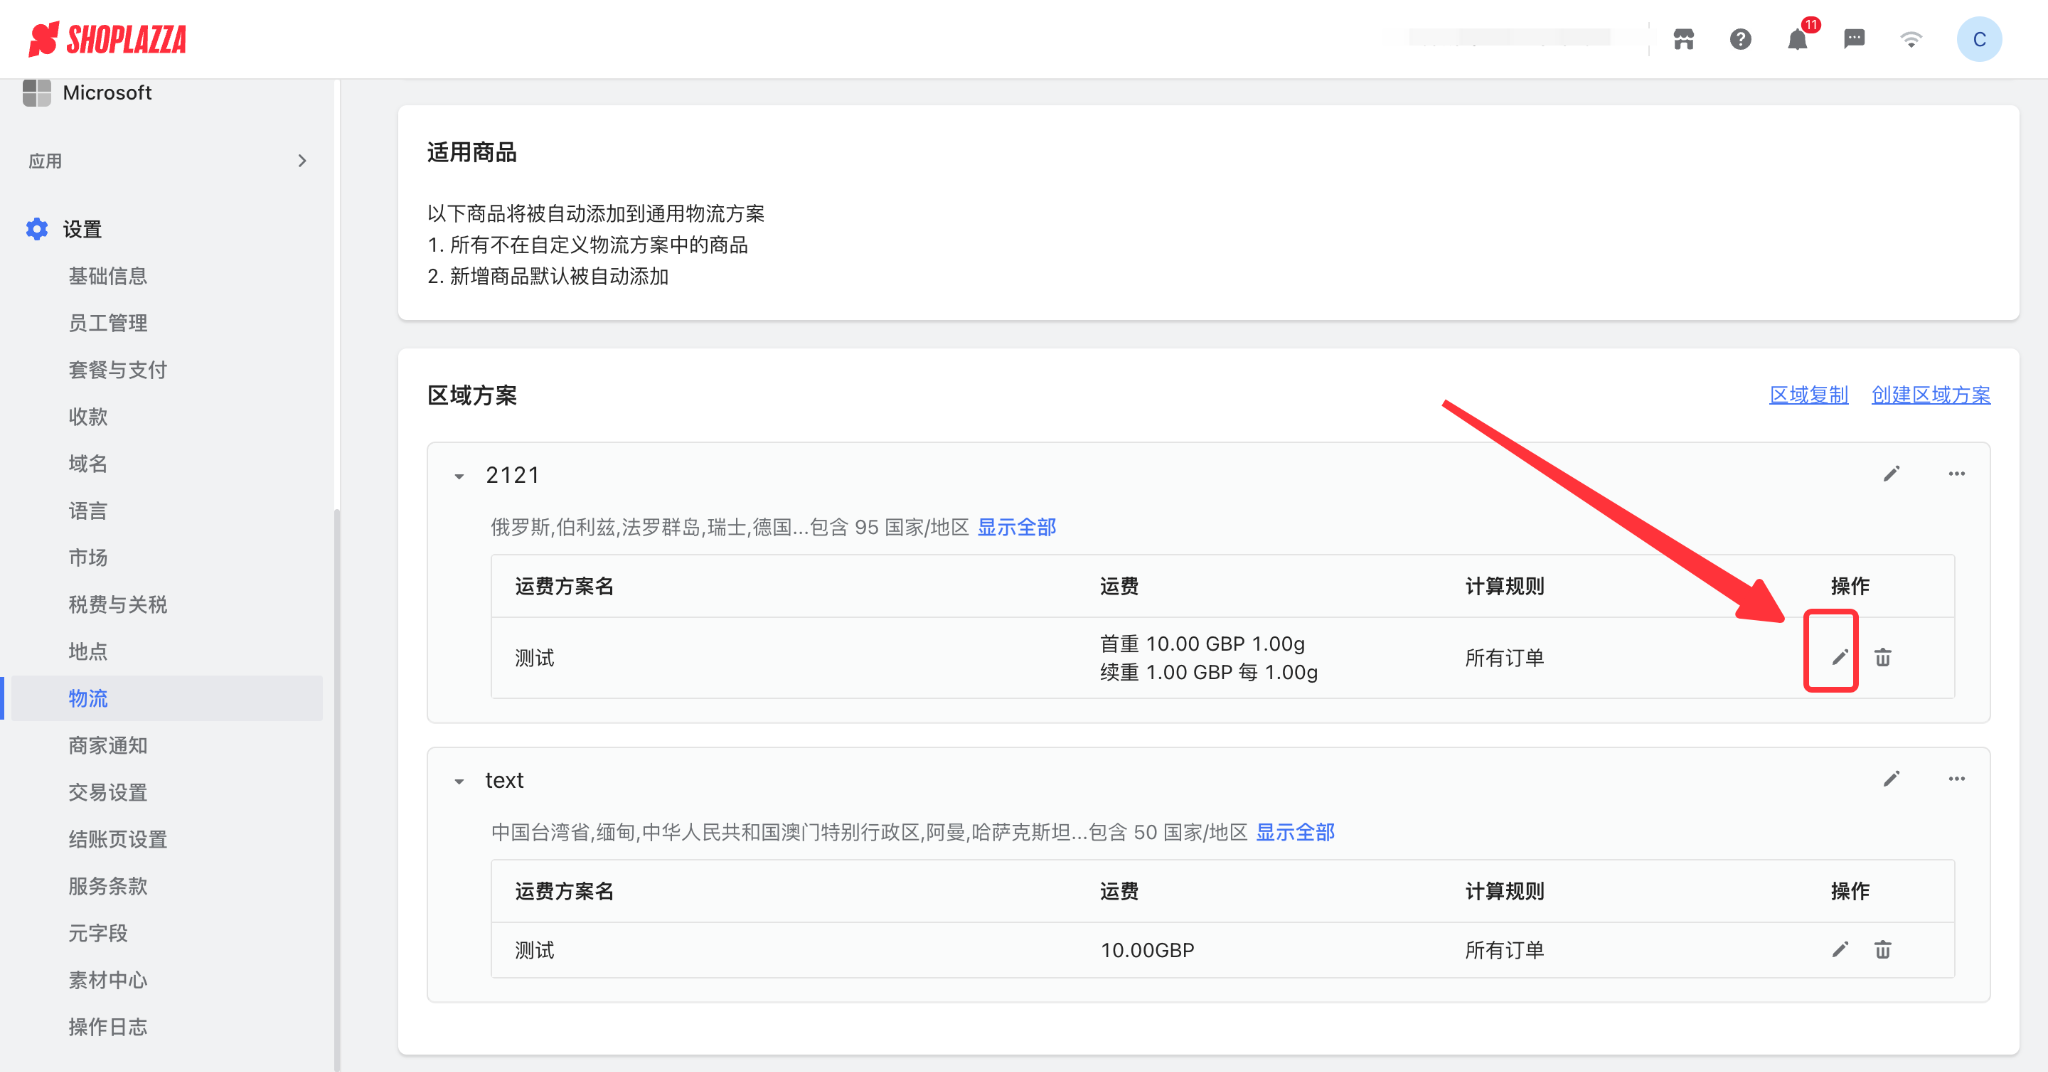Open 税费与关税 settings page
This screenshot has width=2048, height=1072.
pyautogui.click(x=118, y=605)
